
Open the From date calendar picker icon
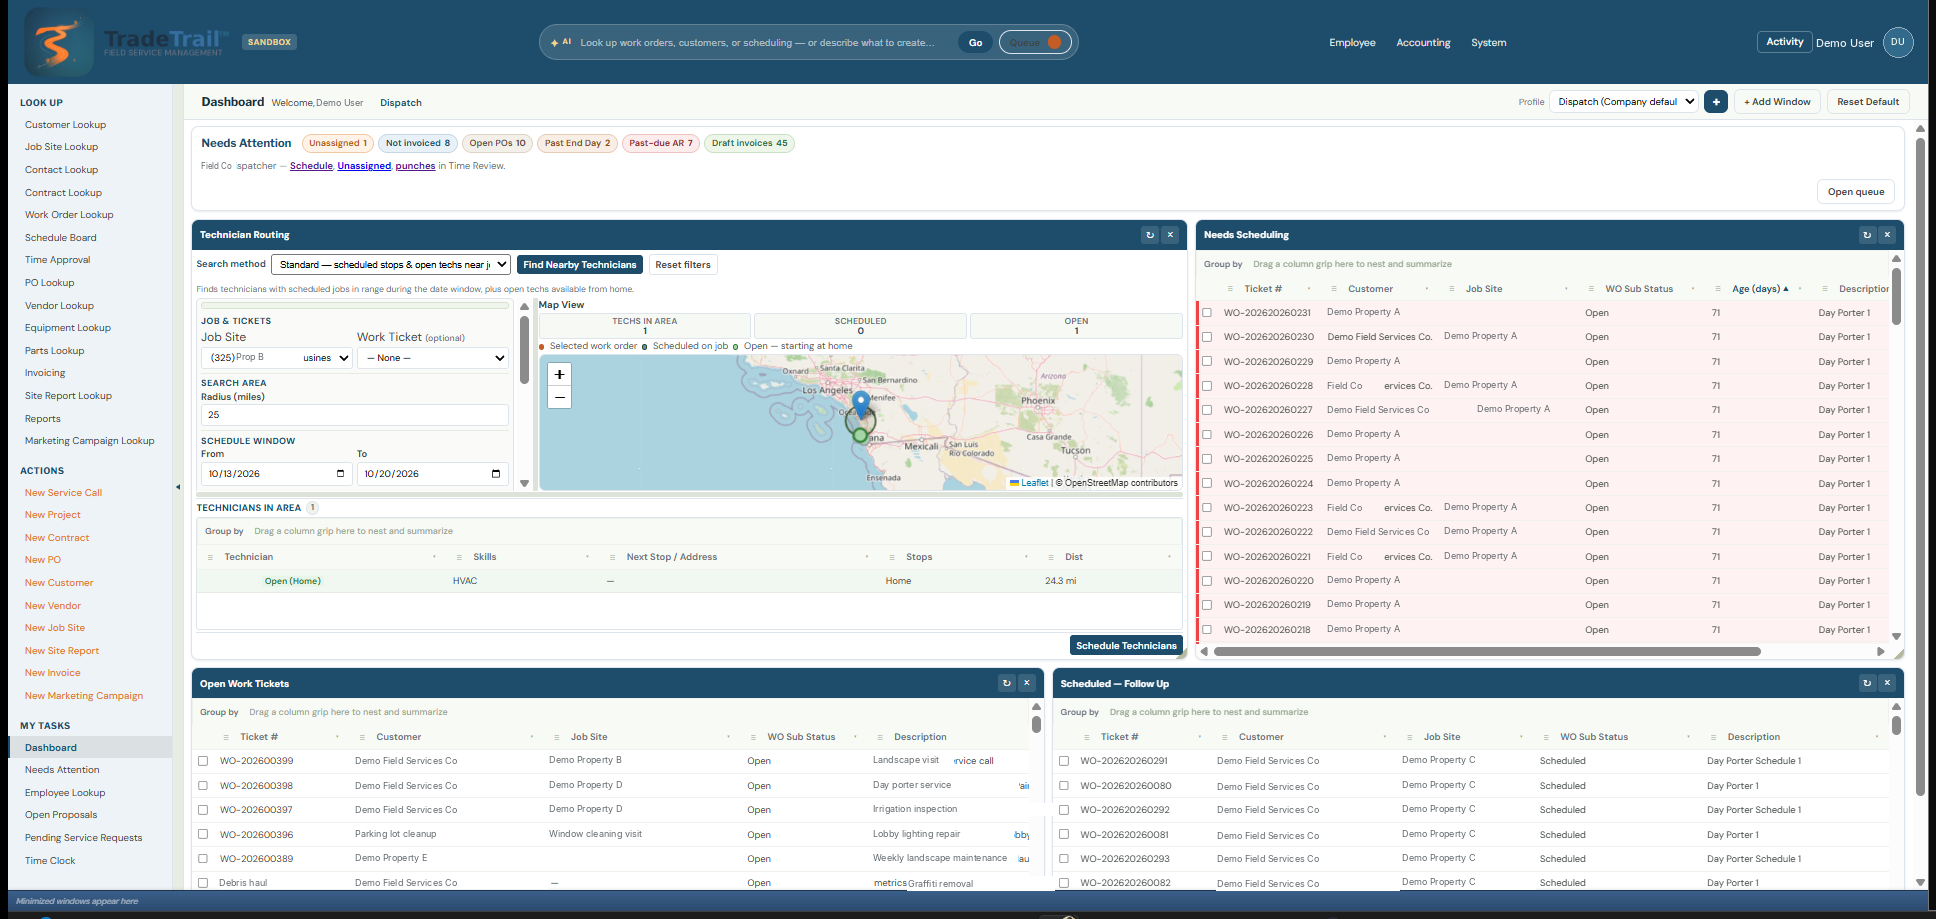tap(340, 474)
